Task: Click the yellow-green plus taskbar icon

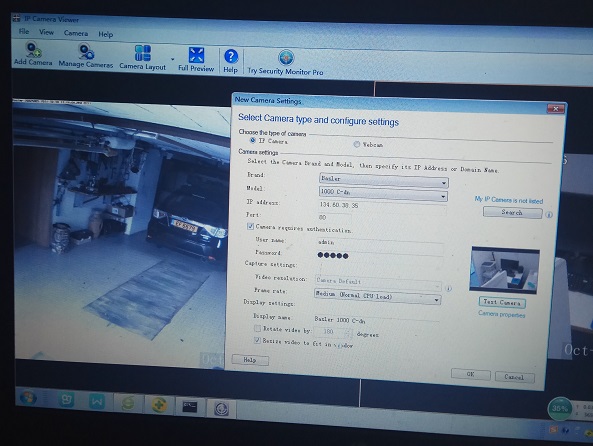Action: (159, 405)
